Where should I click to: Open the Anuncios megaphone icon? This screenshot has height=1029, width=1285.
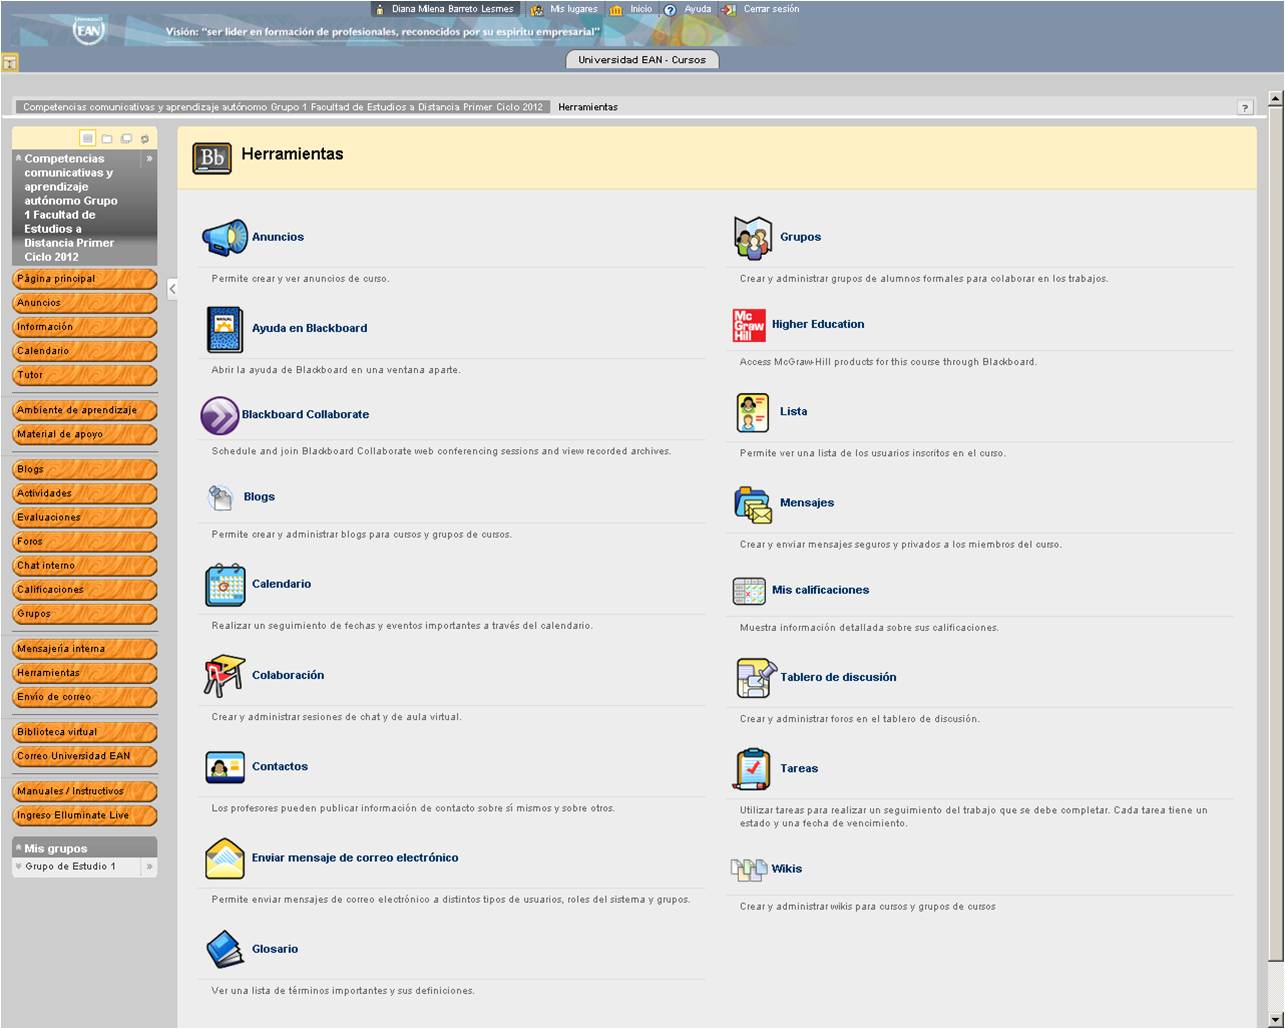[x=224, y=237]
